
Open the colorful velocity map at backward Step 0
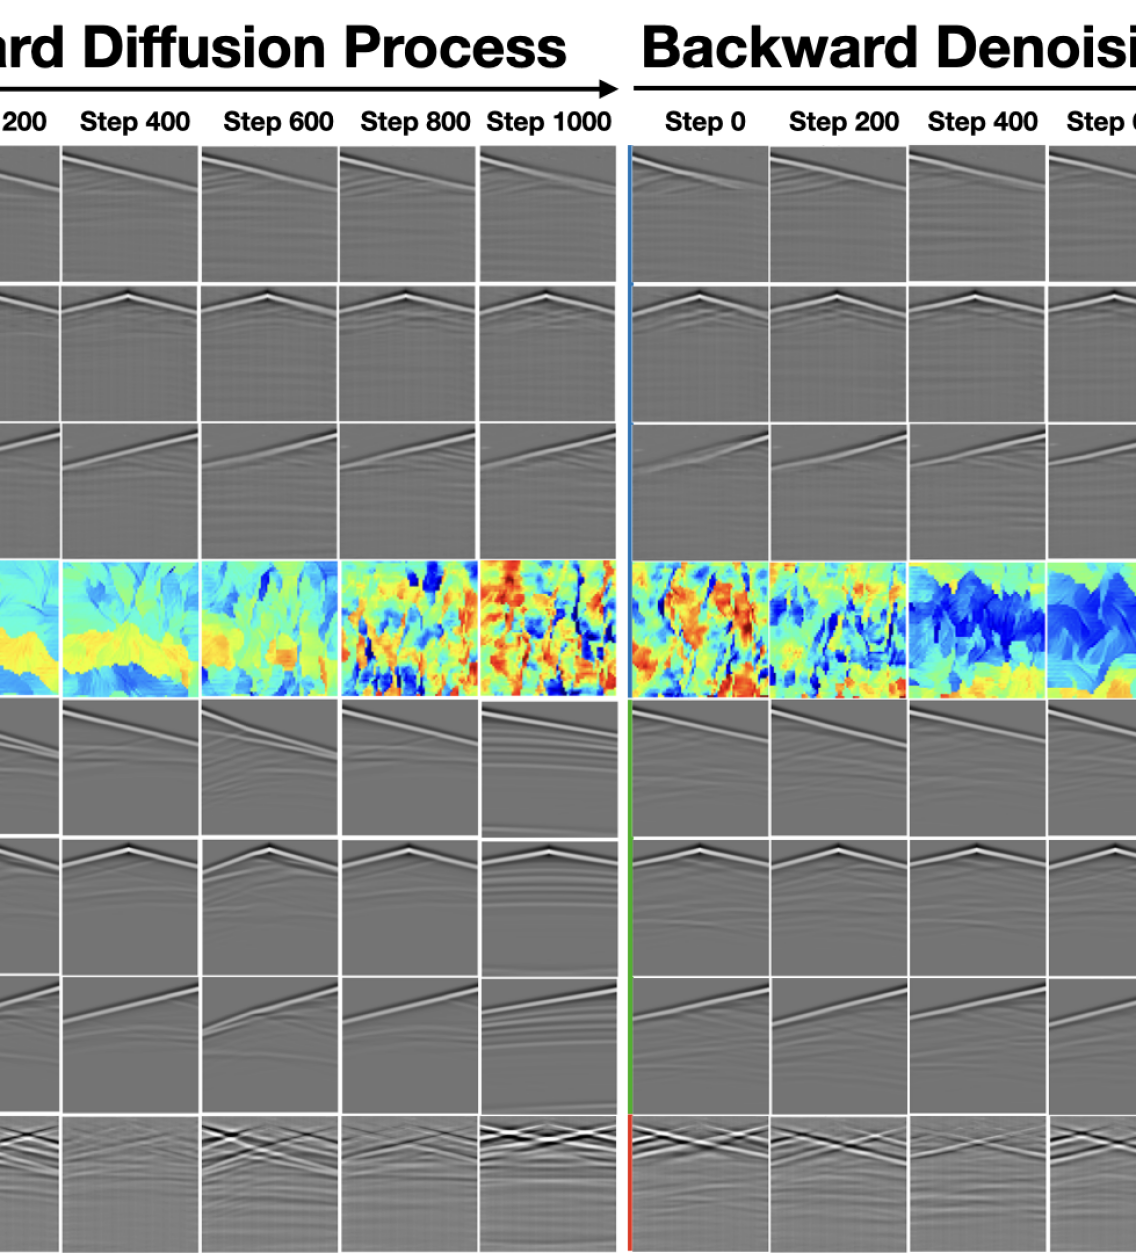tap(701, 629)
